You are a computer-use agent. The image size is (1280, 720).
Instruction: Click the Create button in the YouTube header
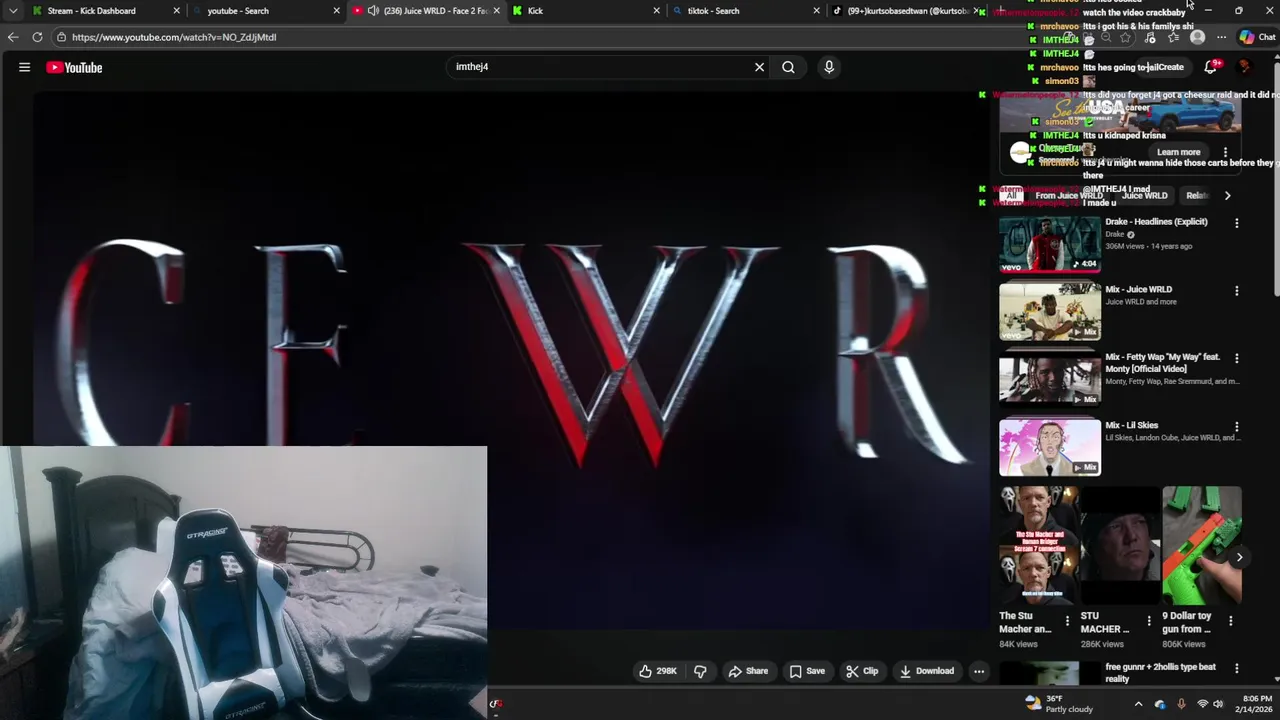pyautogui.click(x=1169, y=67)
